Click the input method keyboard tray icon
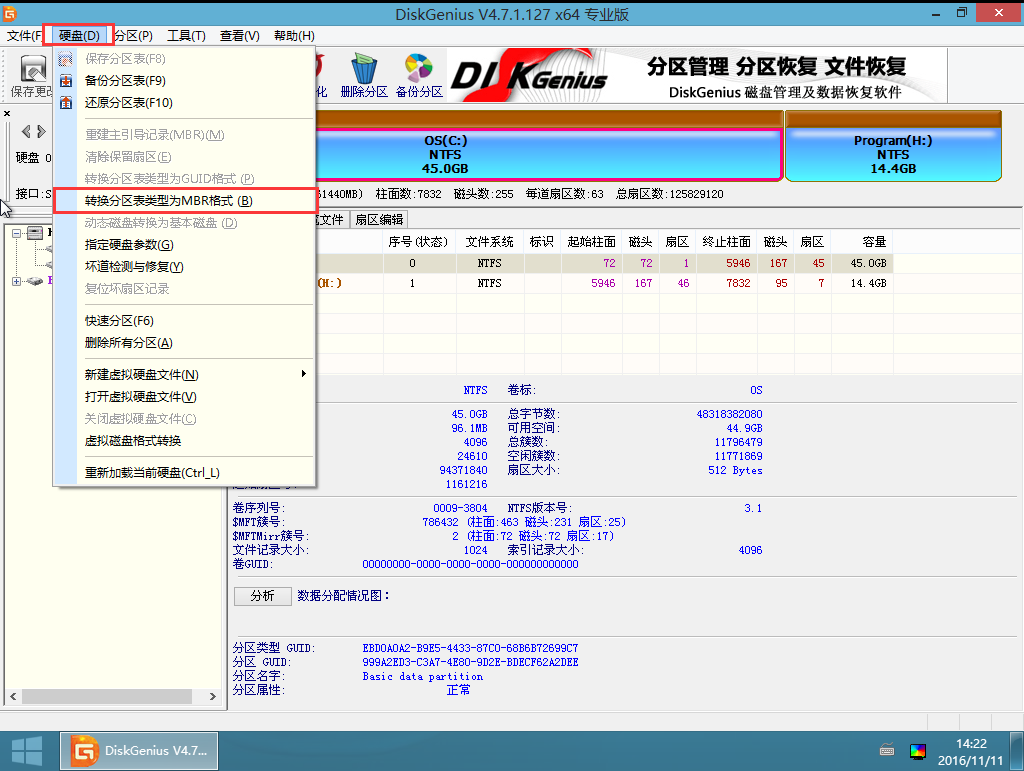1024x771 pixels. click(887, 750)
